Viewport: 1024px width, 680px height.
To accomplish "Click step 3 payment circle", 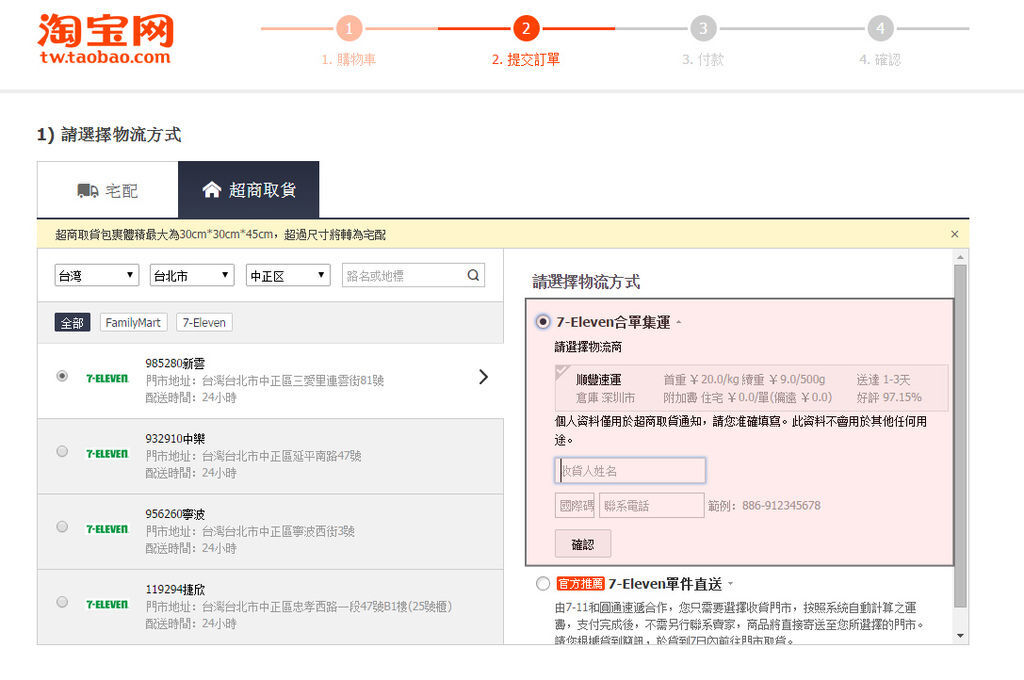I will pyautogui.click(x=703, y=29).
